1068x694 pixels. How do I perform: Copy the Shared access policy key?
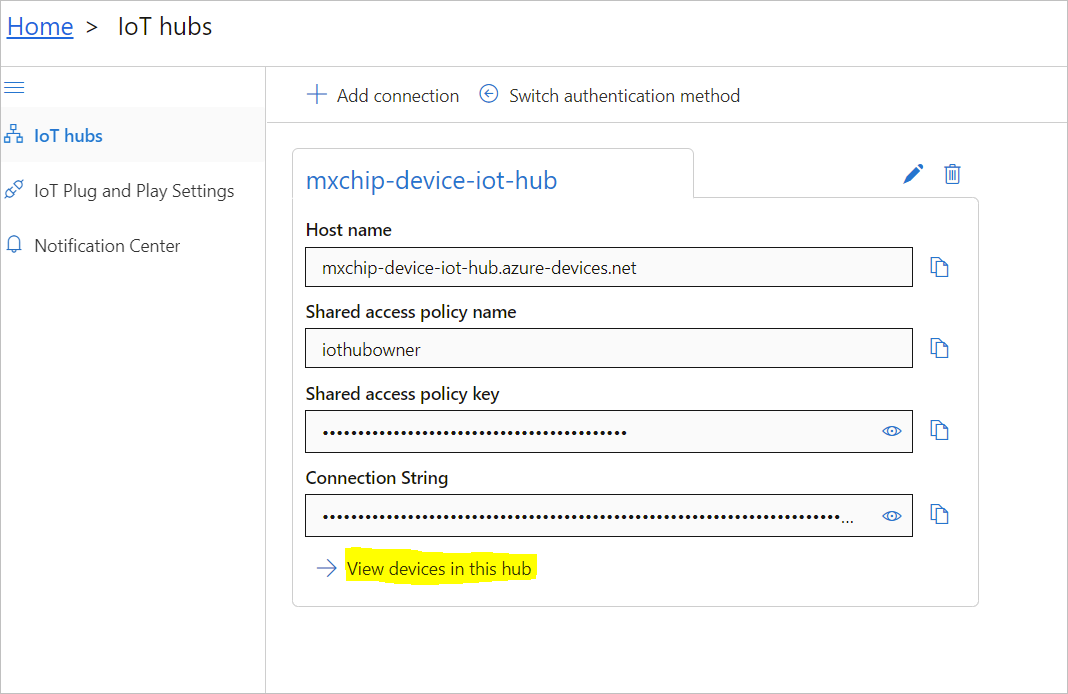click(940, 430)
